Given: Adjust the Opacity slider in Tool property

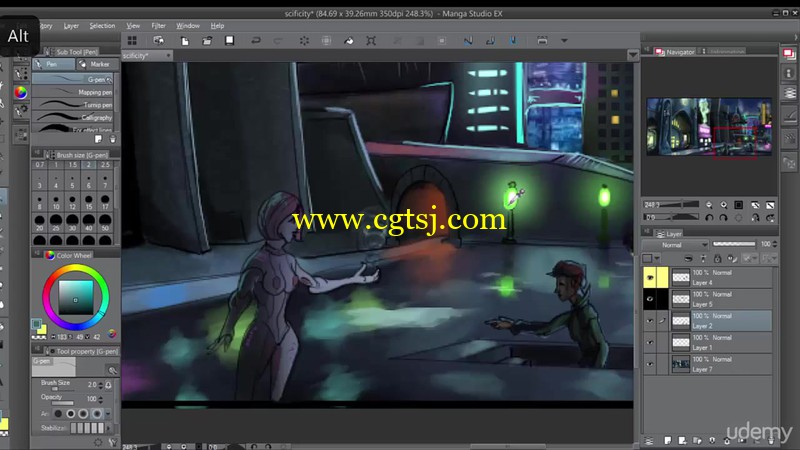Looking at the screenshot, I should pos(61,403).
